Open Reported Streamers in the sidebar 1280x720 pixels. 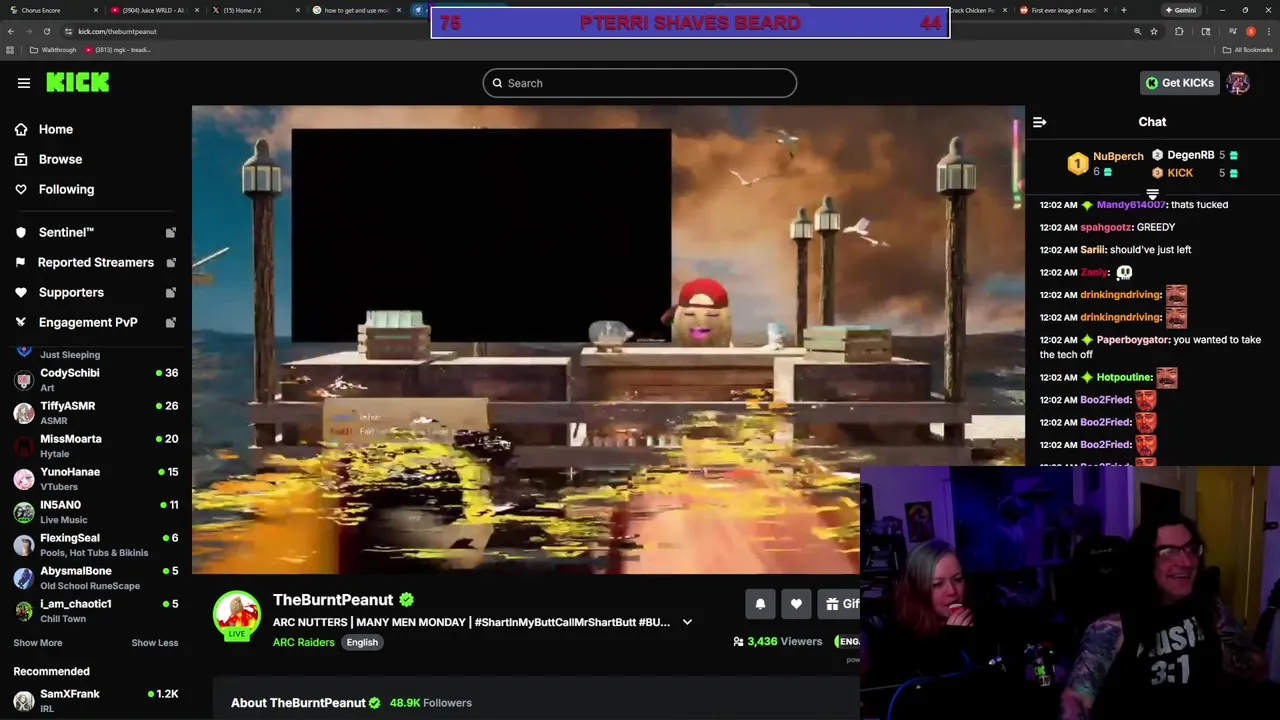[x=96, y=262]
